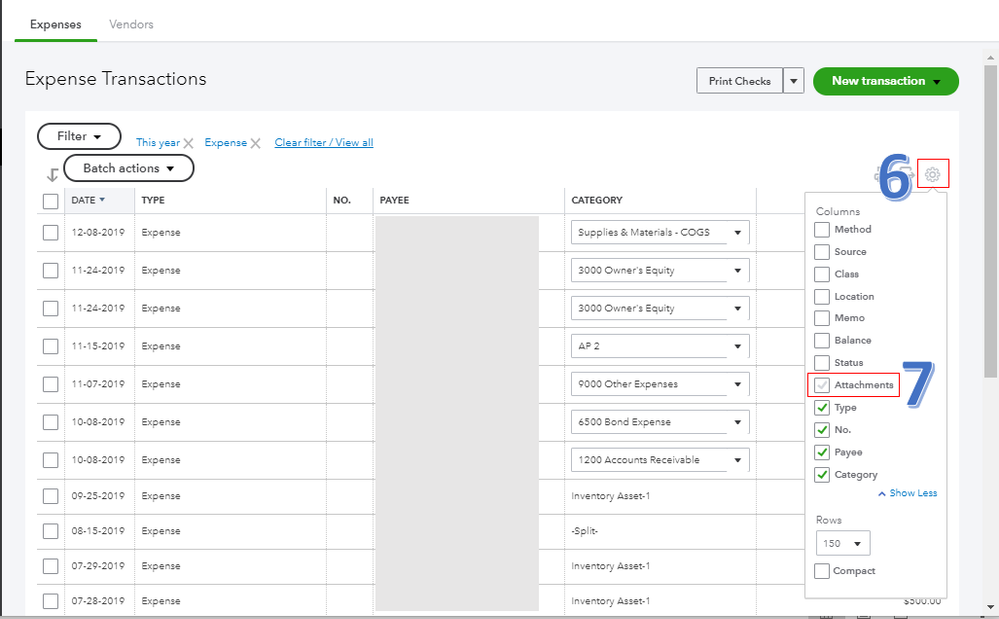The image size is (999, 619).
Task: Open the table gear settings icon
Action: coord(932,174)
